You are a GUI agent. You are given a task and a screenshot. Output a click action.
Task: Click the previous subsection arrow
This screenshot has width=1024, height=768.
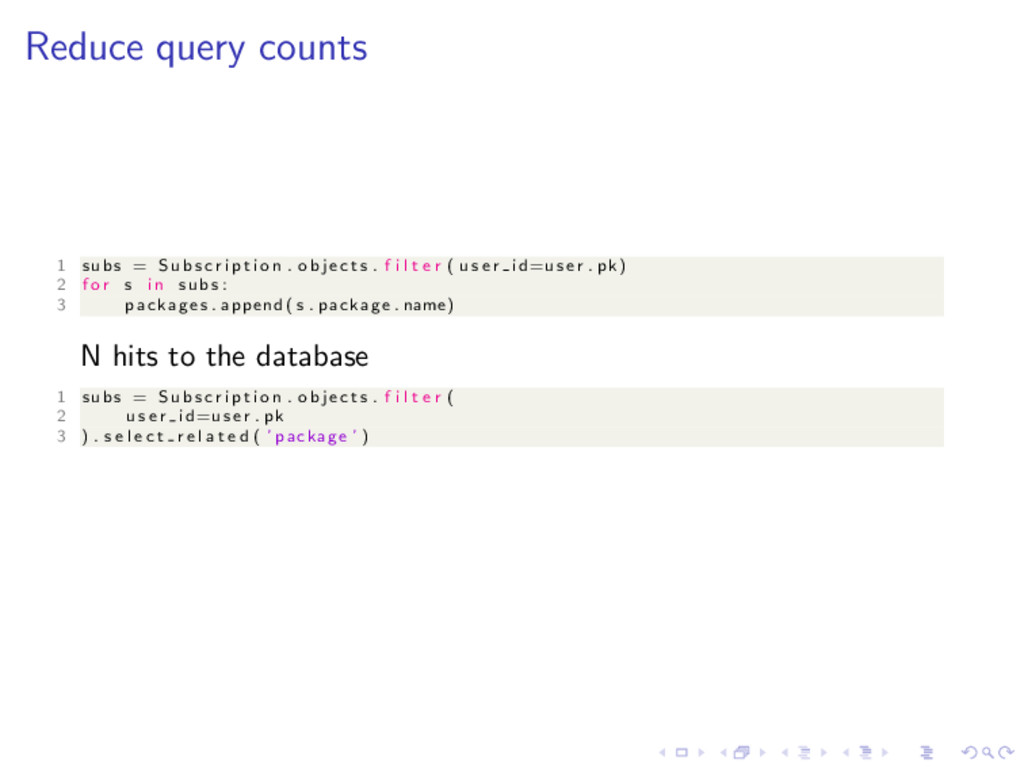(x=785, y=753)
